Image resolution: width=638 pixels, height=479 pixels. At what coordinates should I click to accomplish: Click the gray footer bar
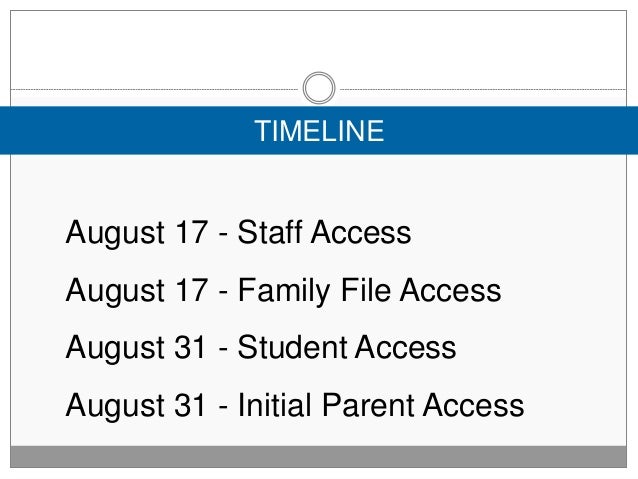click(x=319, y=457)
